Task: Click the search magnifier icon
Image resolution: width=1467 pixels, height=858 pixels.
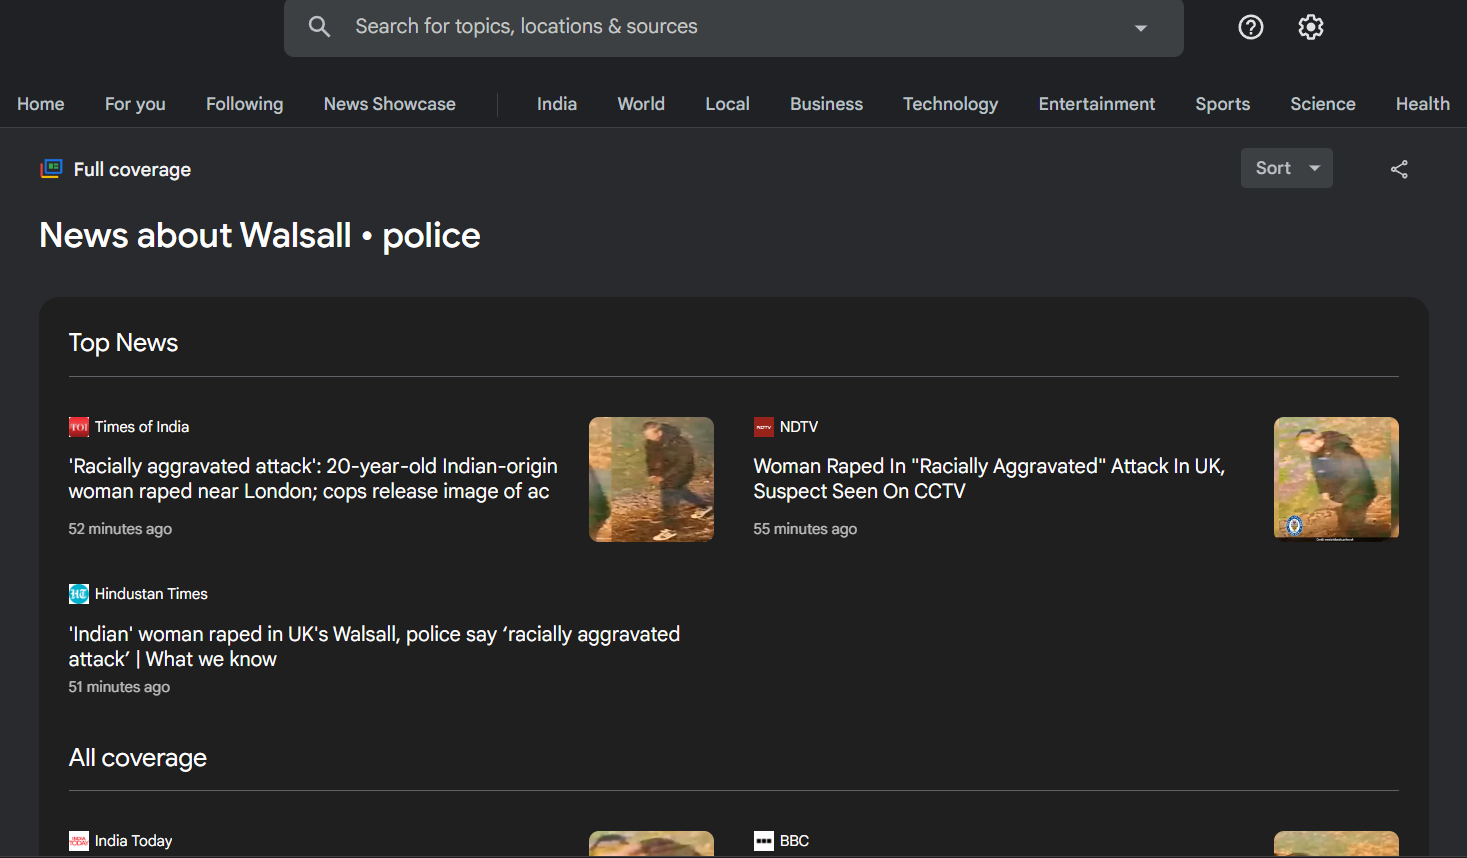Action: click(319, 27)
